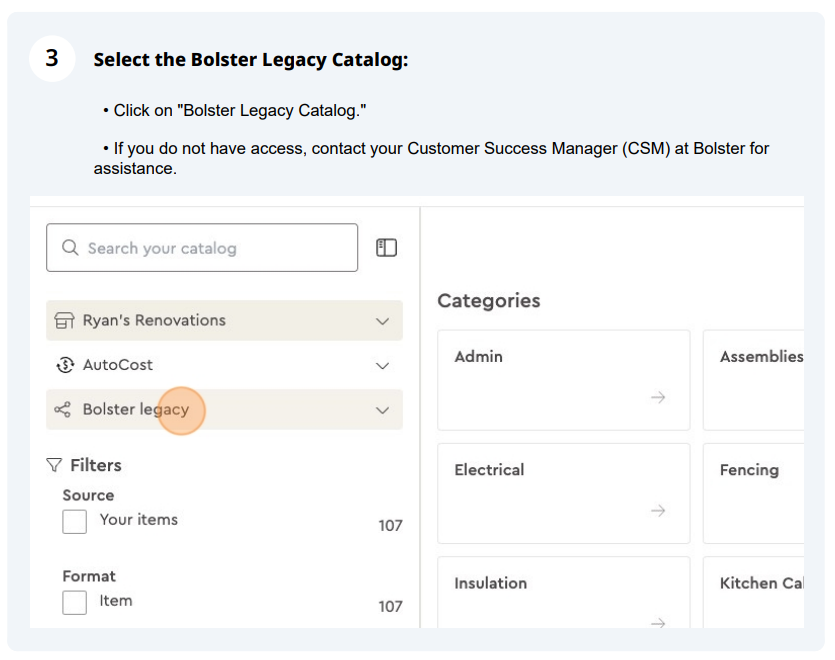Click the Filters heading

click(x=96, y=465)
